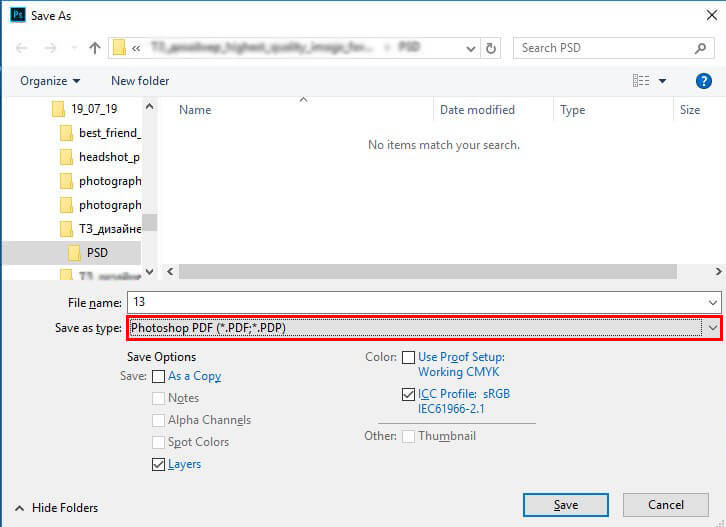Click the Save button
726x527 pixels.
565,505
